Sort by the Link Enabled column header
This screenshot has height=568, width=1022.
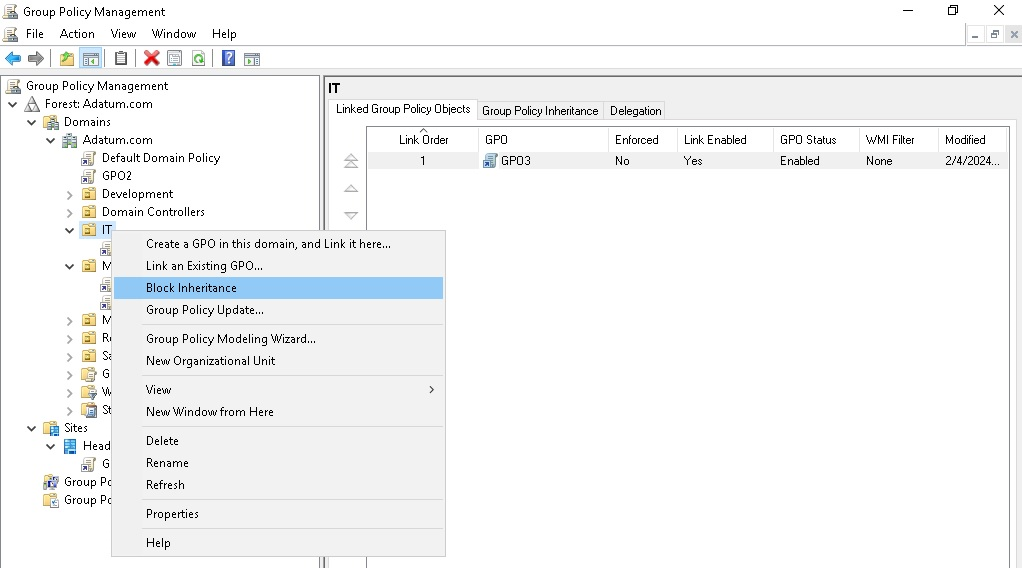click(x=725, y=140)
